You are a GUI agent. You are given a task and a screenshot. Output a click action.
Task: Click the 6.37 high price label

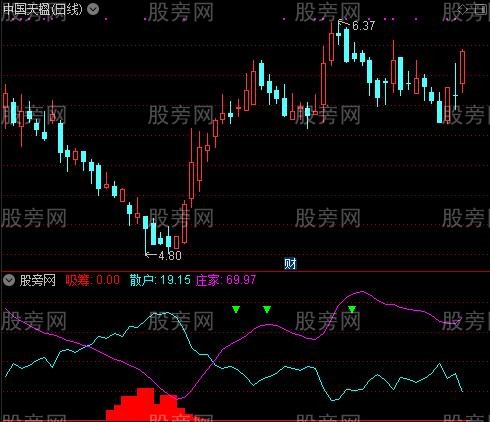tap(363, 25)
